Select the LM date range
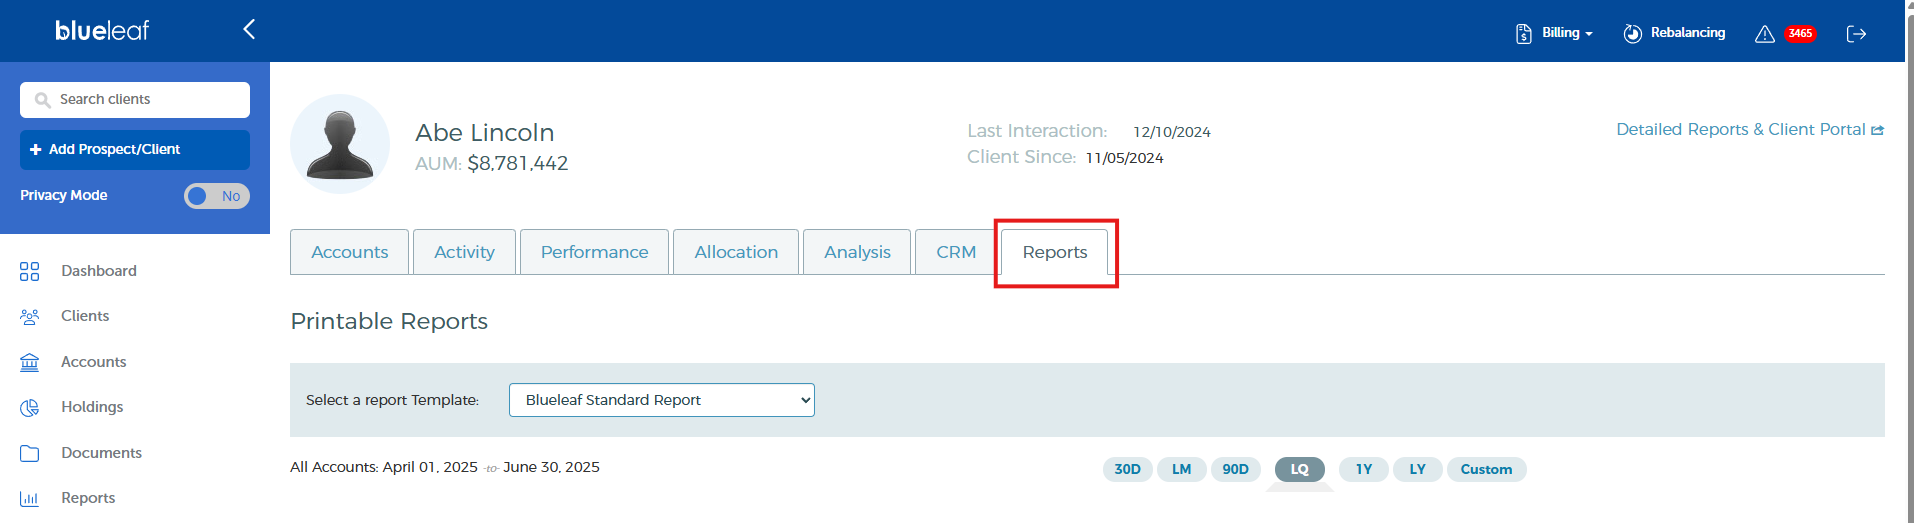The height and width of the screenshot is (523, 1914). (x=1182, y=469)
